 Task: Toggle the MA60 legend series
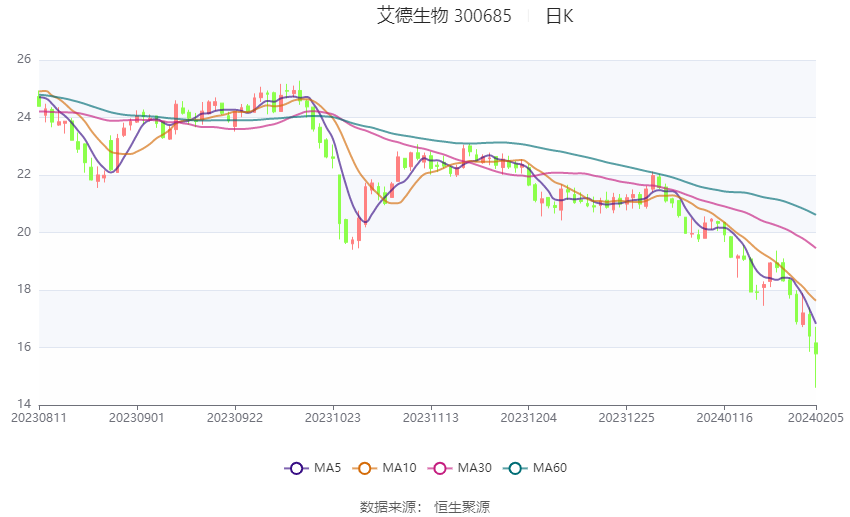point(535,468)
